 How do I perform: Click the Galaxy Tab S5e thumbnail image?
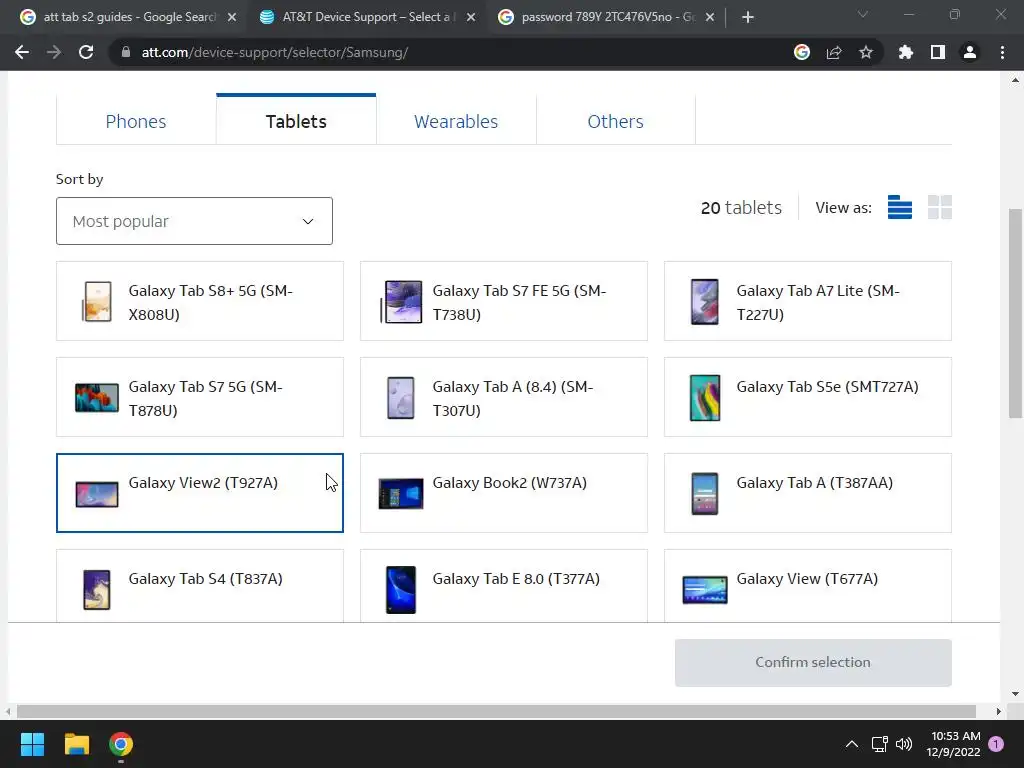click(x=705, y=398)
